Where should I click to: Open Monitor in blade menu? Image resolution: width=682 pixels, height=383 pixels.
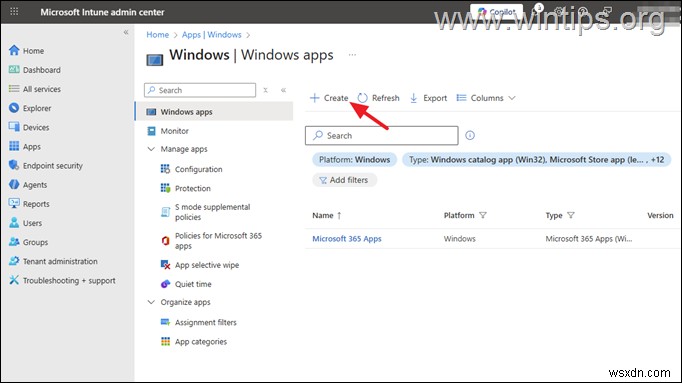click(x=174, y=131)
